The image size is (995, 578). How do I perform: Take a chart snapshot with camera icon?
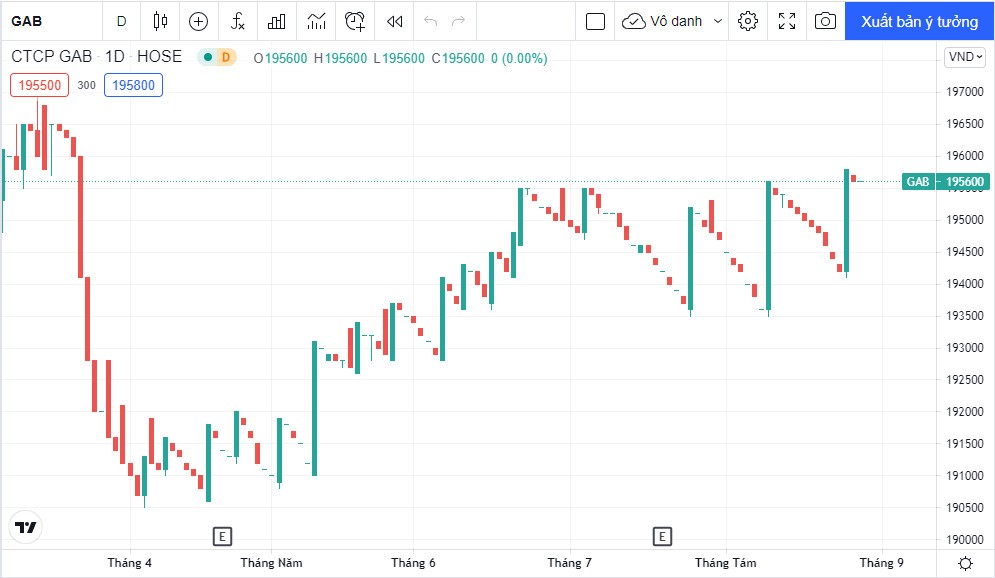[x=825, y=21]
